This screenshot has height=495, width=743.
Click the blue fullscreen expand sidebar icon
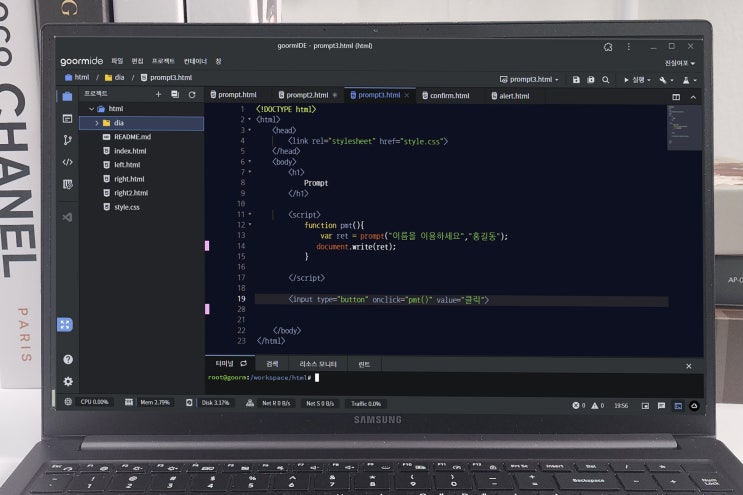coord(65,324)
